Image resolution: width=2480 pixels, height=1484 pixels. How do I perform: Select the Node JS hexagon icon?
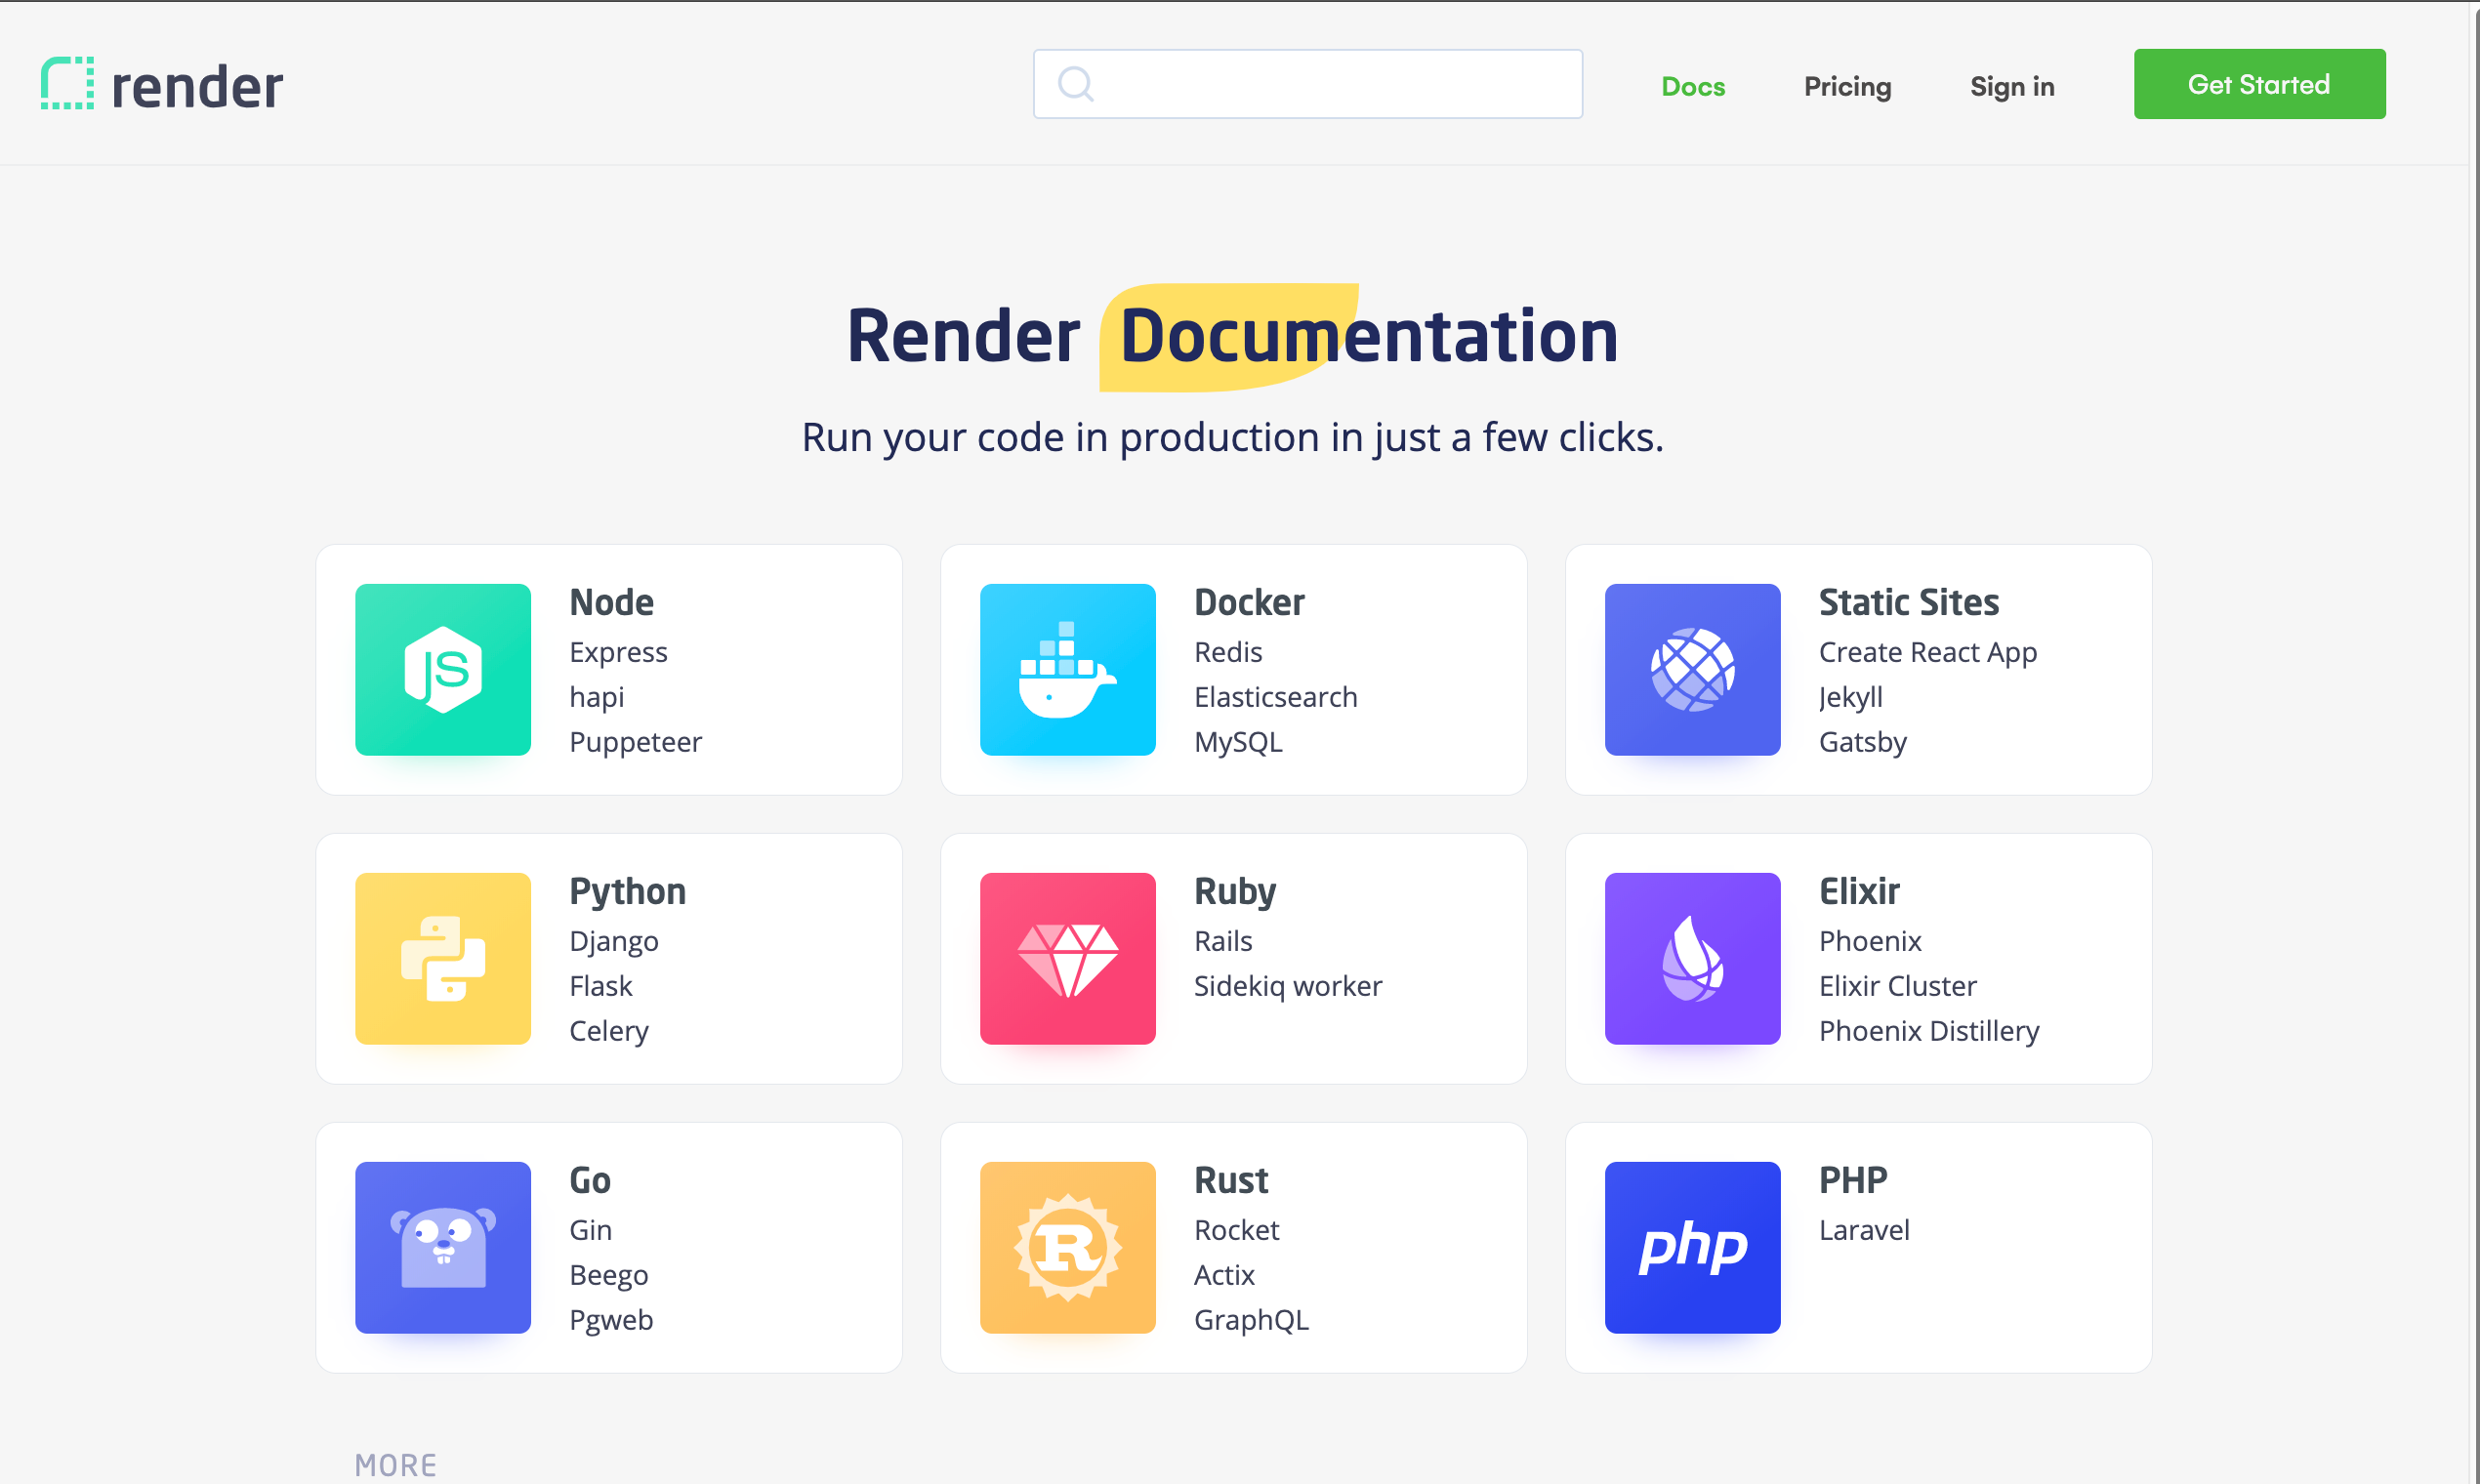442,669
